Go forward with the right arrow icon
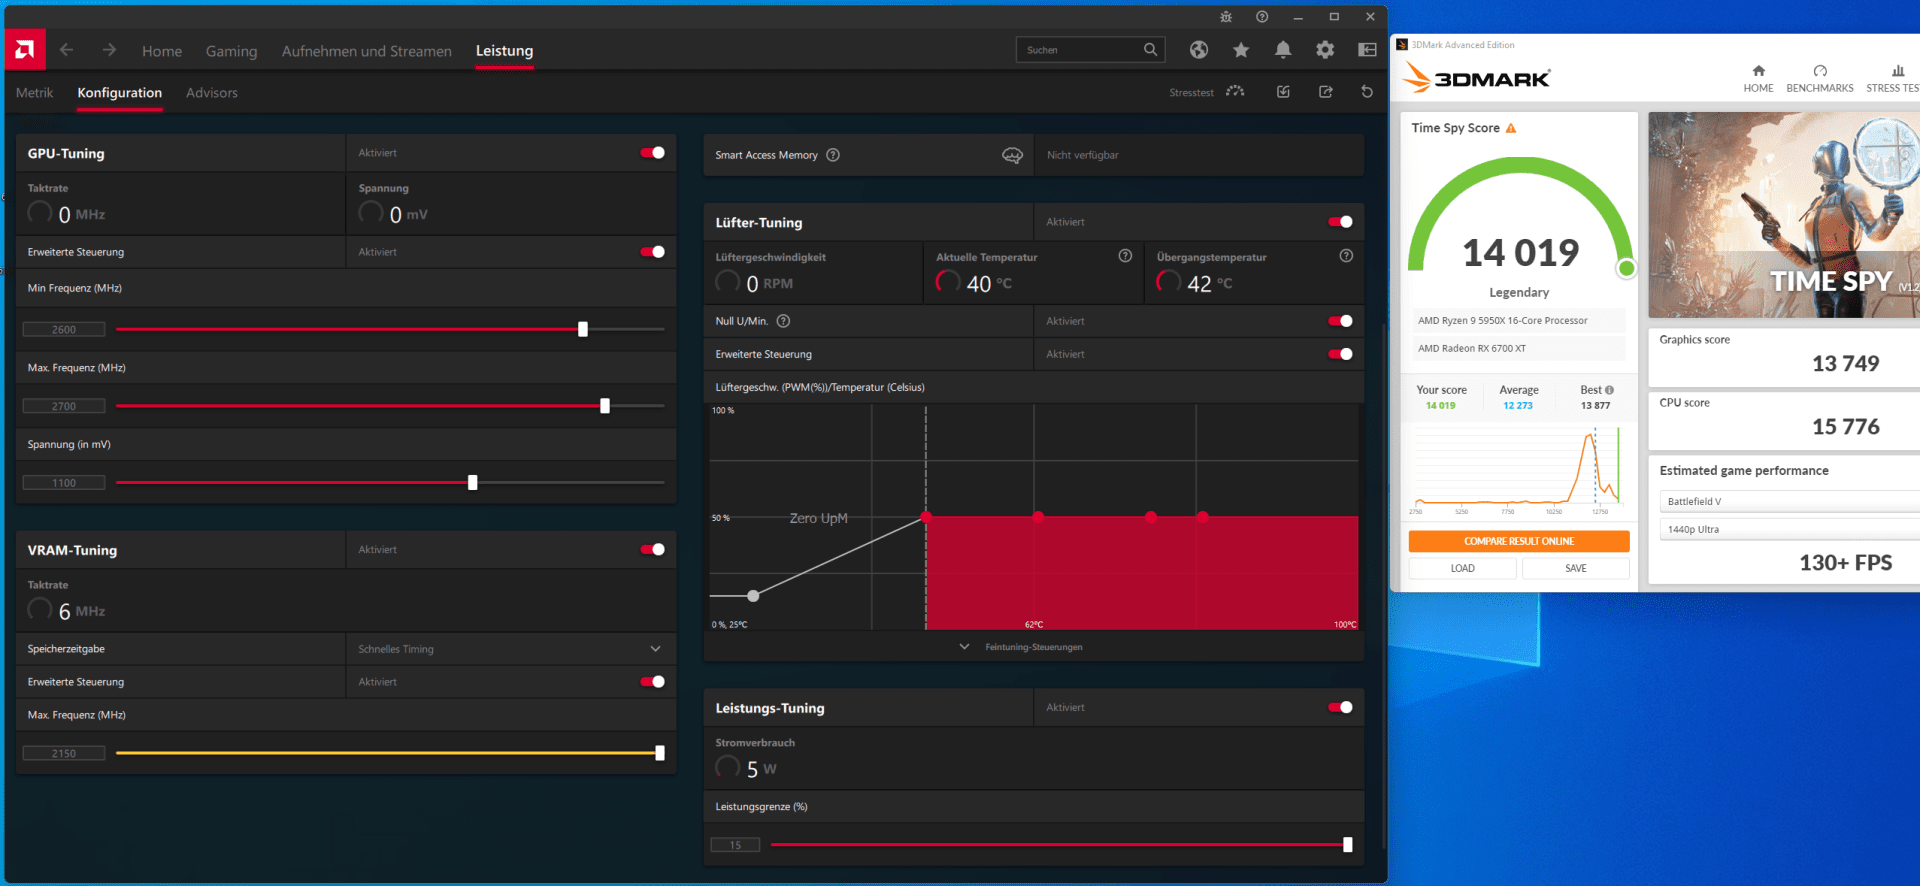This screenshot has height=886, width=1920. click(109, 50)
